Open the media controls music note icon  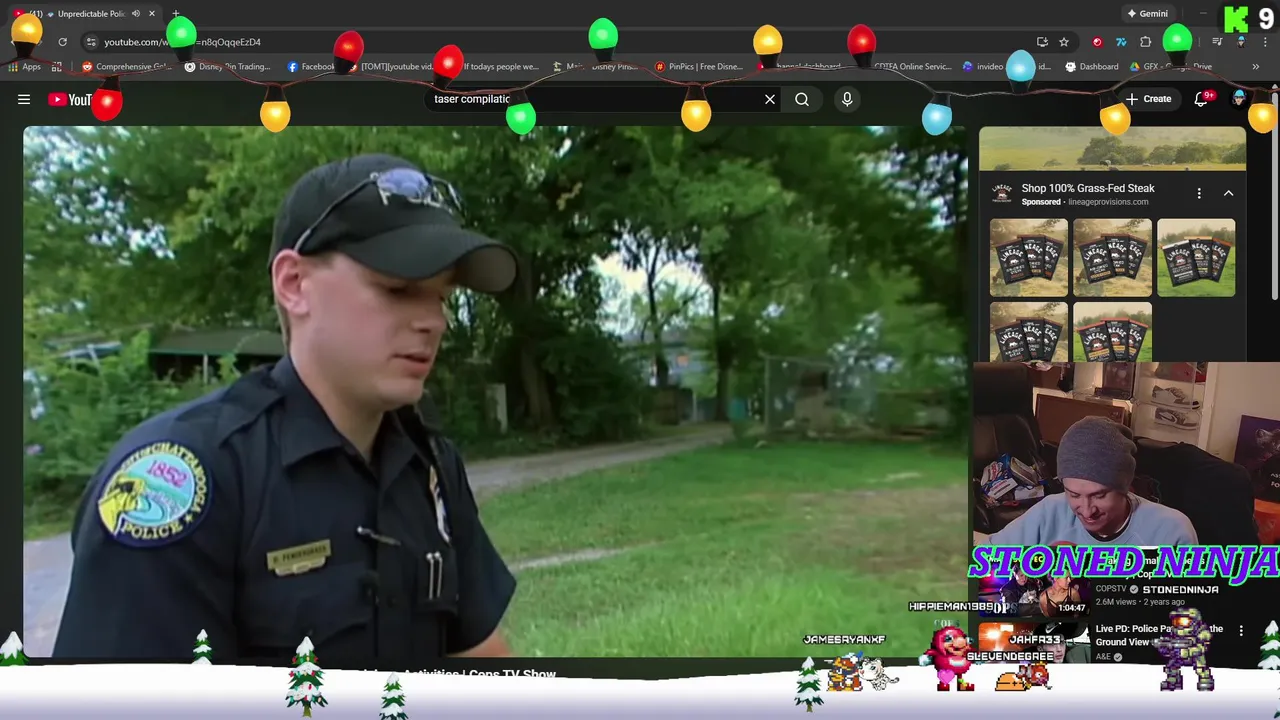click(1217, 42)
